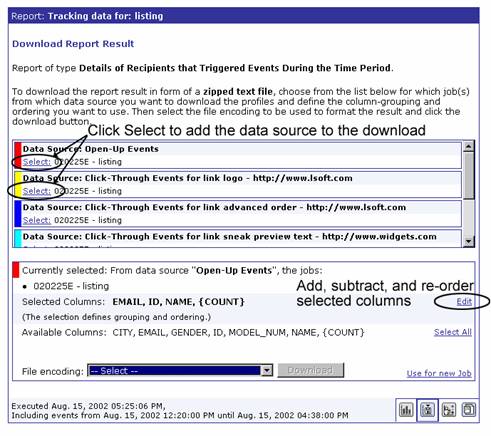Image resolution: width=491 pixels, height=436 pixels.
Task: Click Select link under Open-Up Events
Action: 37,162
